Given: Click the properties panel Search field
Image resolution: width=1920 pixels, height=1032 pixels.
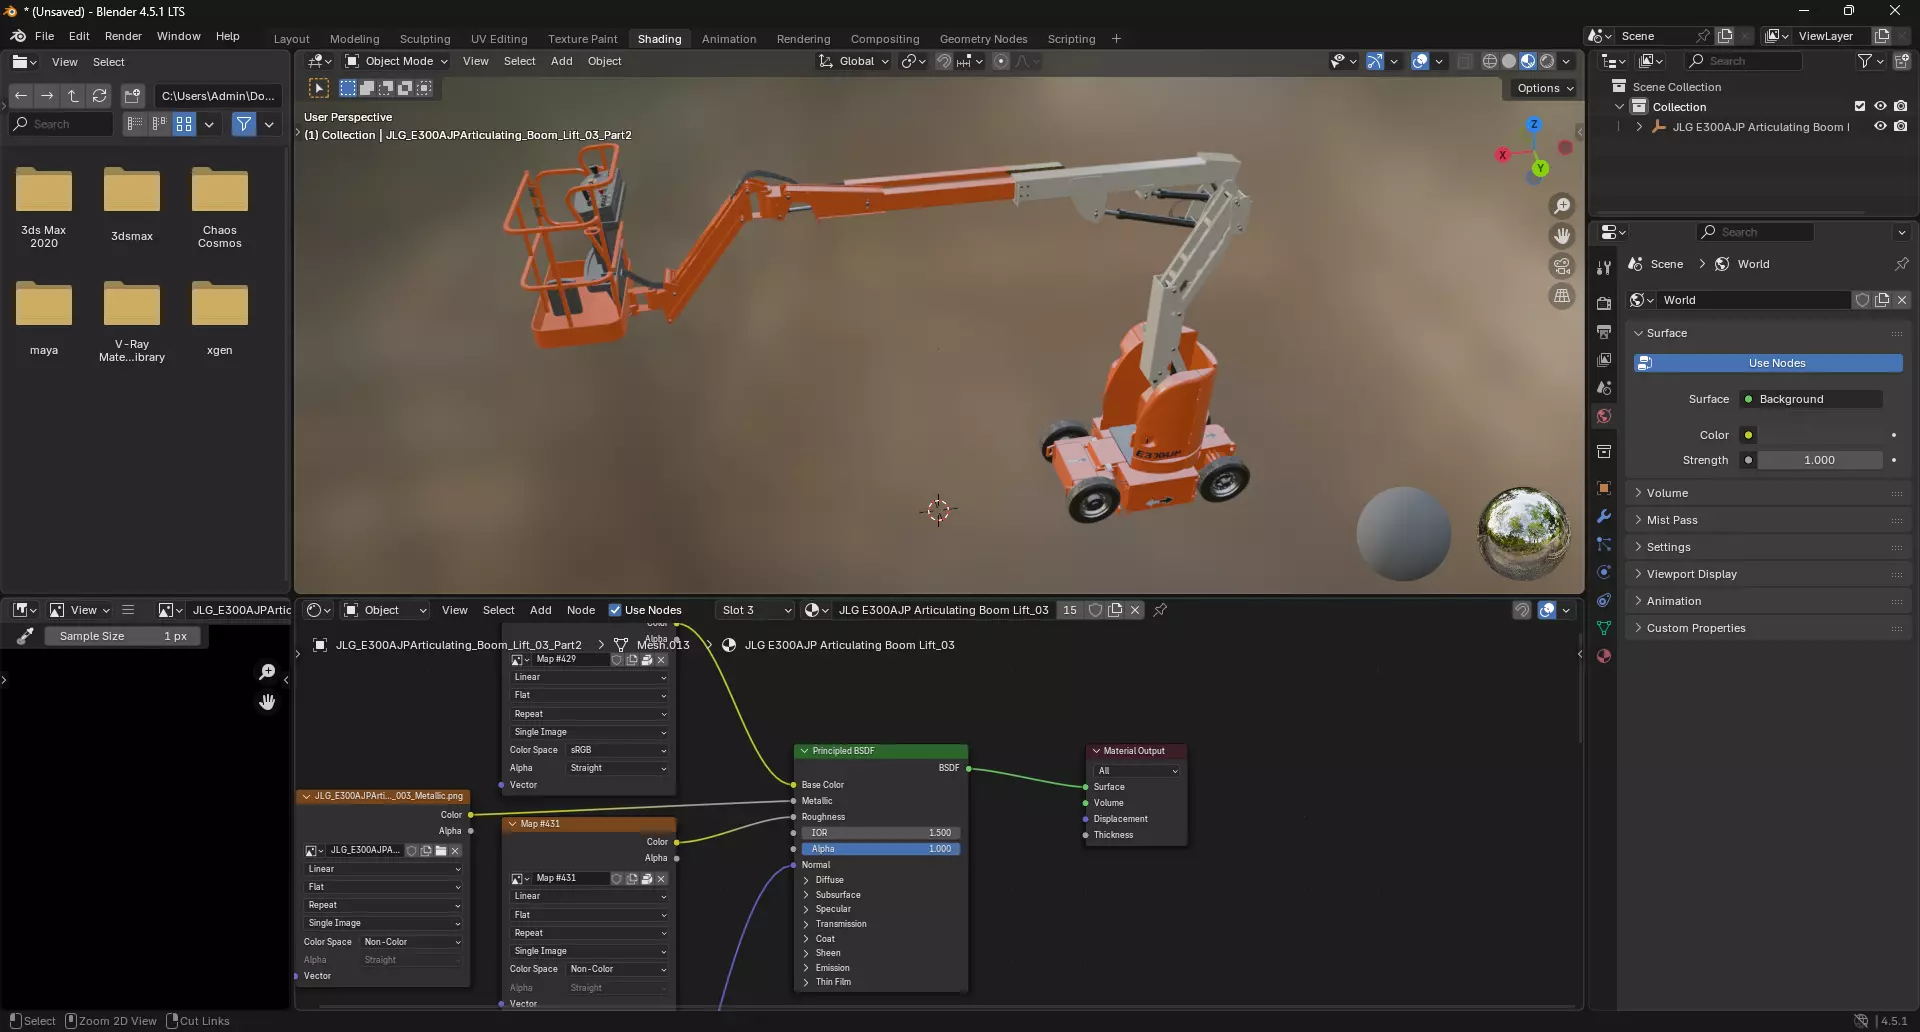Looking at the screenshot, I should tap(1755, 232).
